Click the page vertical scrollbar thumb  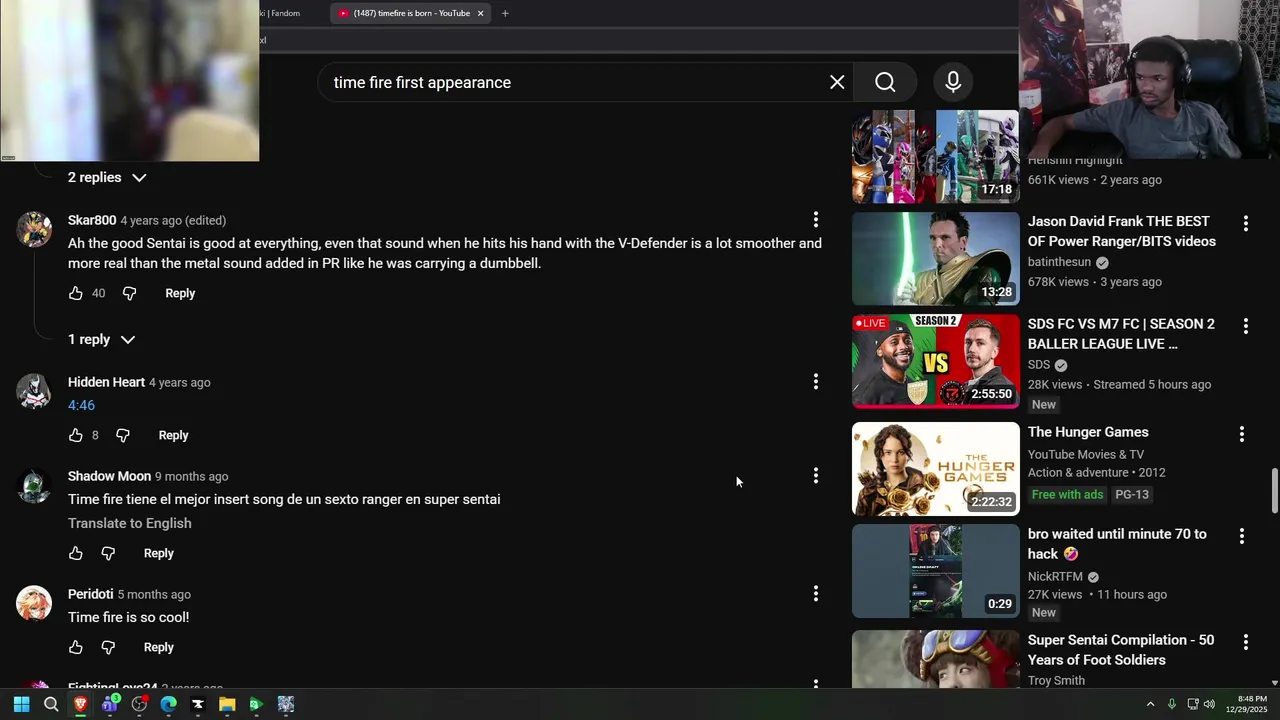[1274, 490]
